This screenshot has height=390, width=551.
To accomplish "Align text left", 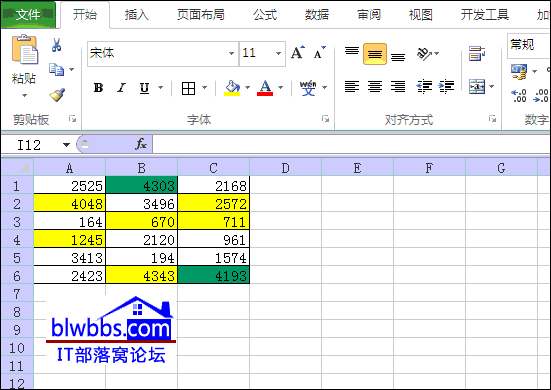I will point(352,86).
